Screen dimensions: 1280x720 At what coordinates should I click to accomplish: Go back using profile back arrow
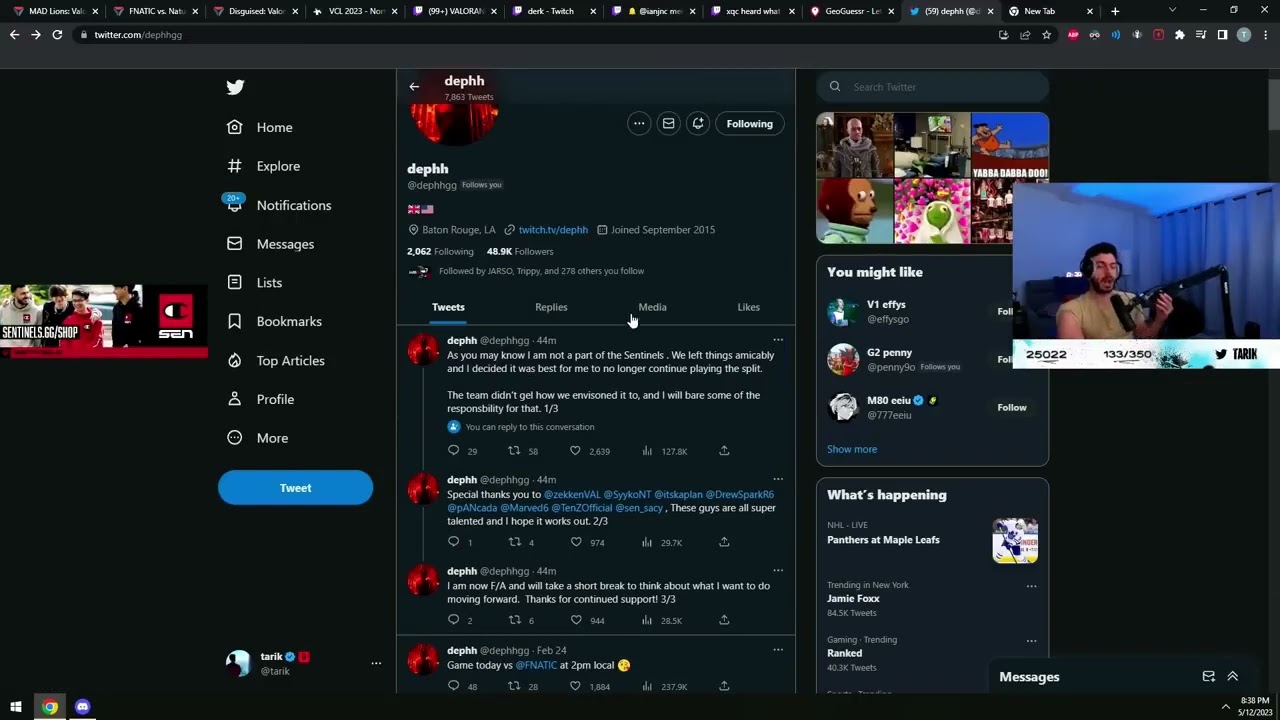414,87
